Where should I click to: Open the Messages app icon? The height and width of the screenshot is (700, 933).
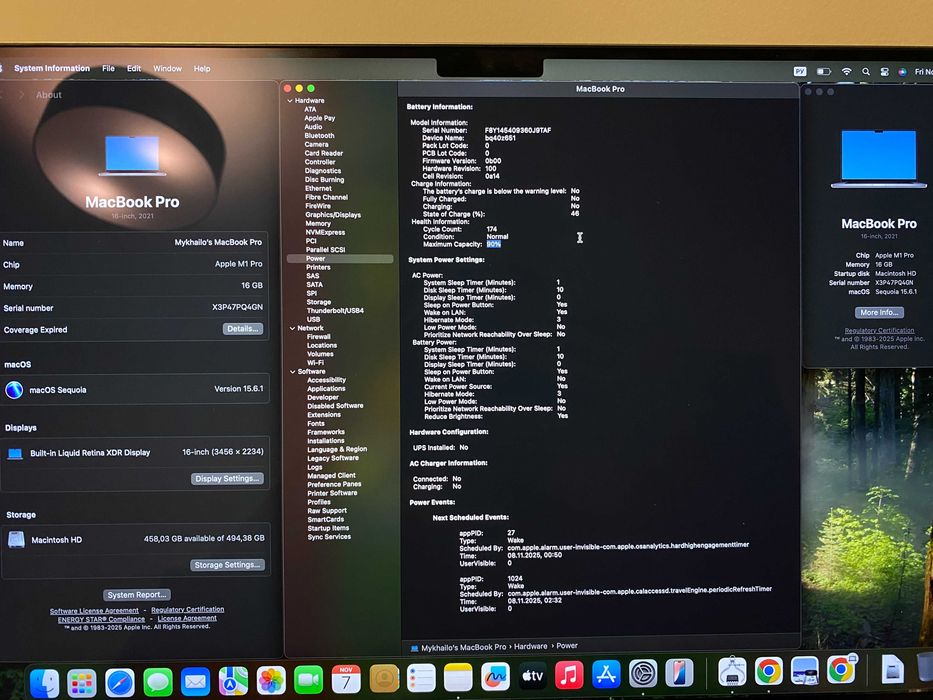[158, 682]
